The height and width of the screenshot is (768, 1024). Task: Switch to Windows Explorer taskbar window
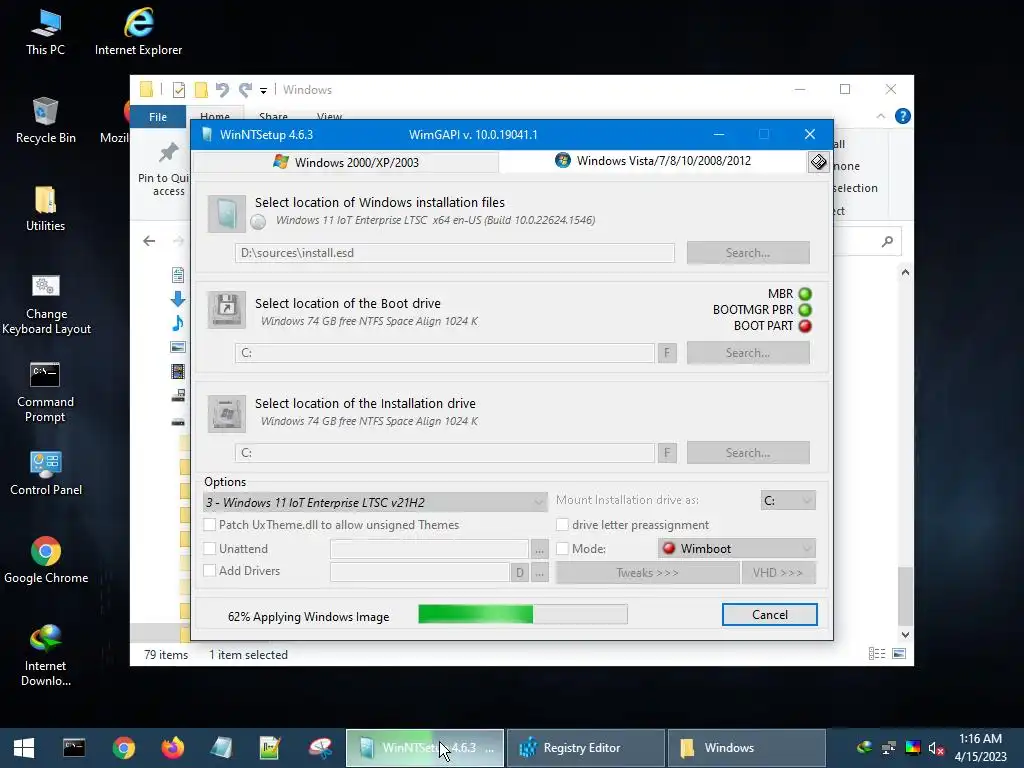(747, 748)
